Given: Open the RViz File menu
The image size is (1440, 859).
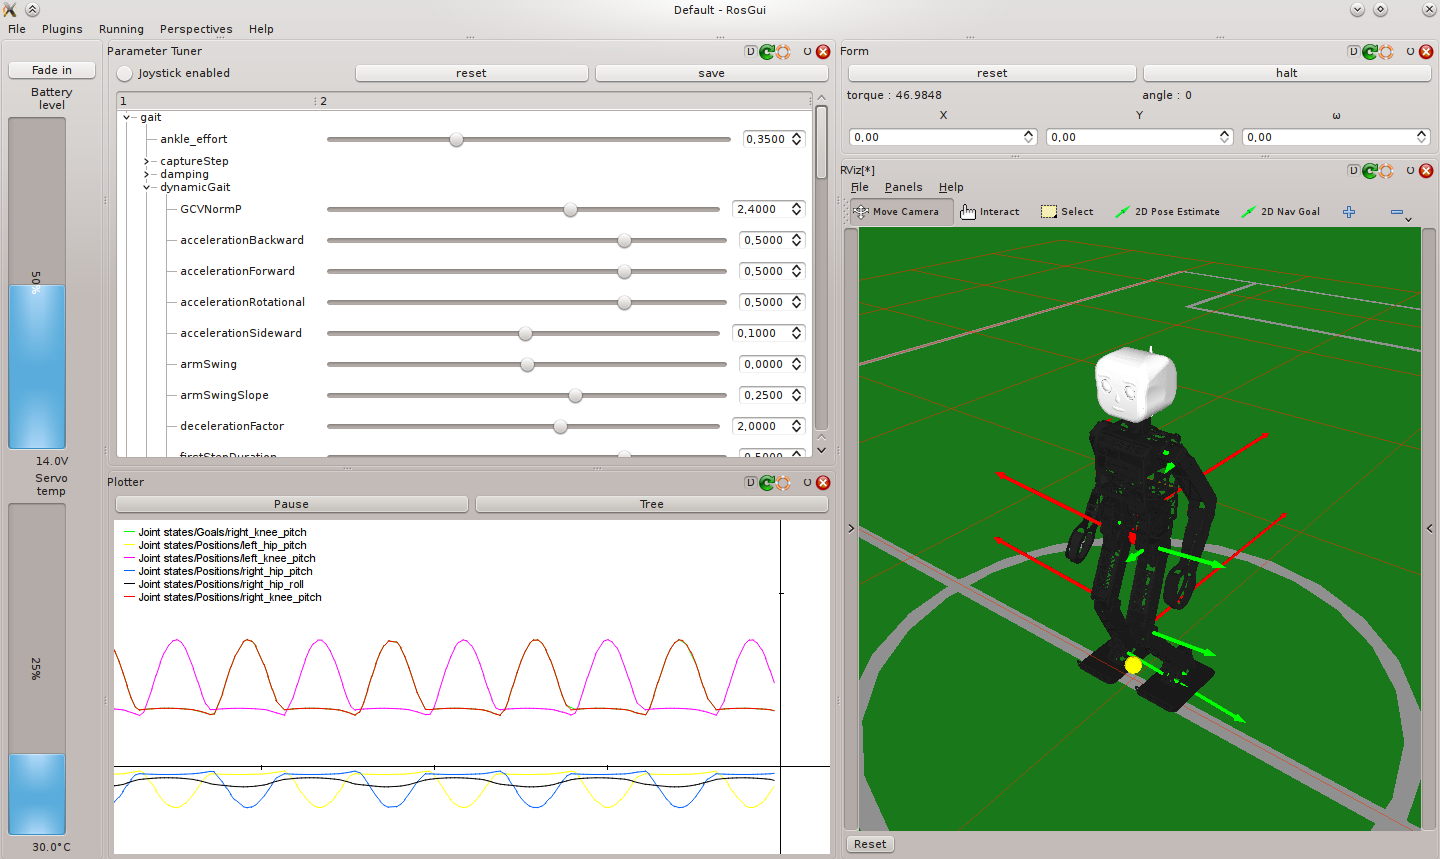Looking at the screenshot, I should click(860, 187).
